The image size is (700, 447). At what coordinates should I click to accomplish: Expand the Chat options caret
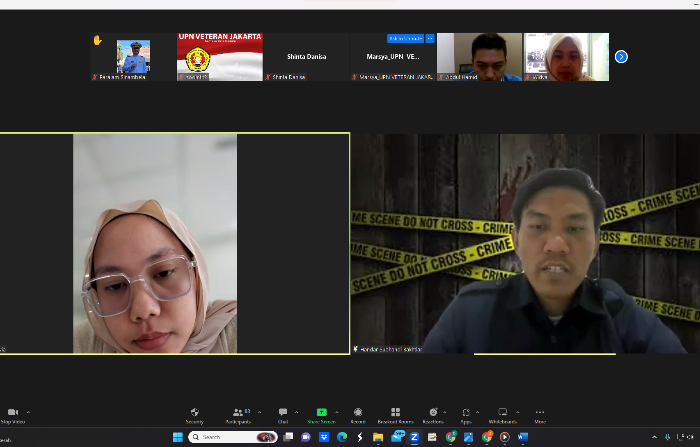pyautogui.click(x=296, y=412)
